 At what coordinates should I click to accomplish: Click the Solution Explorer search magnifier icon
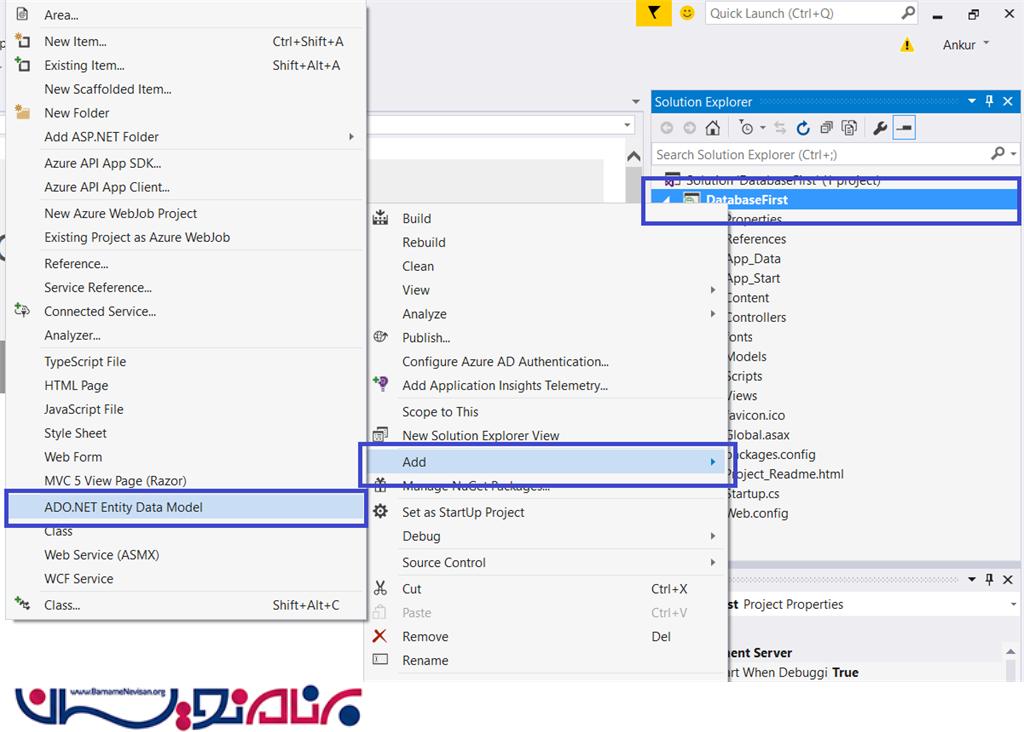pos(997,154)
